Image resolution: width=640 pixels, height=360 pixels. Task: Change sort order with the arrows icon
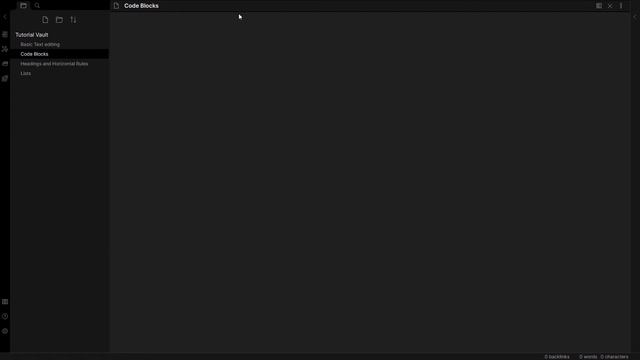73,20
